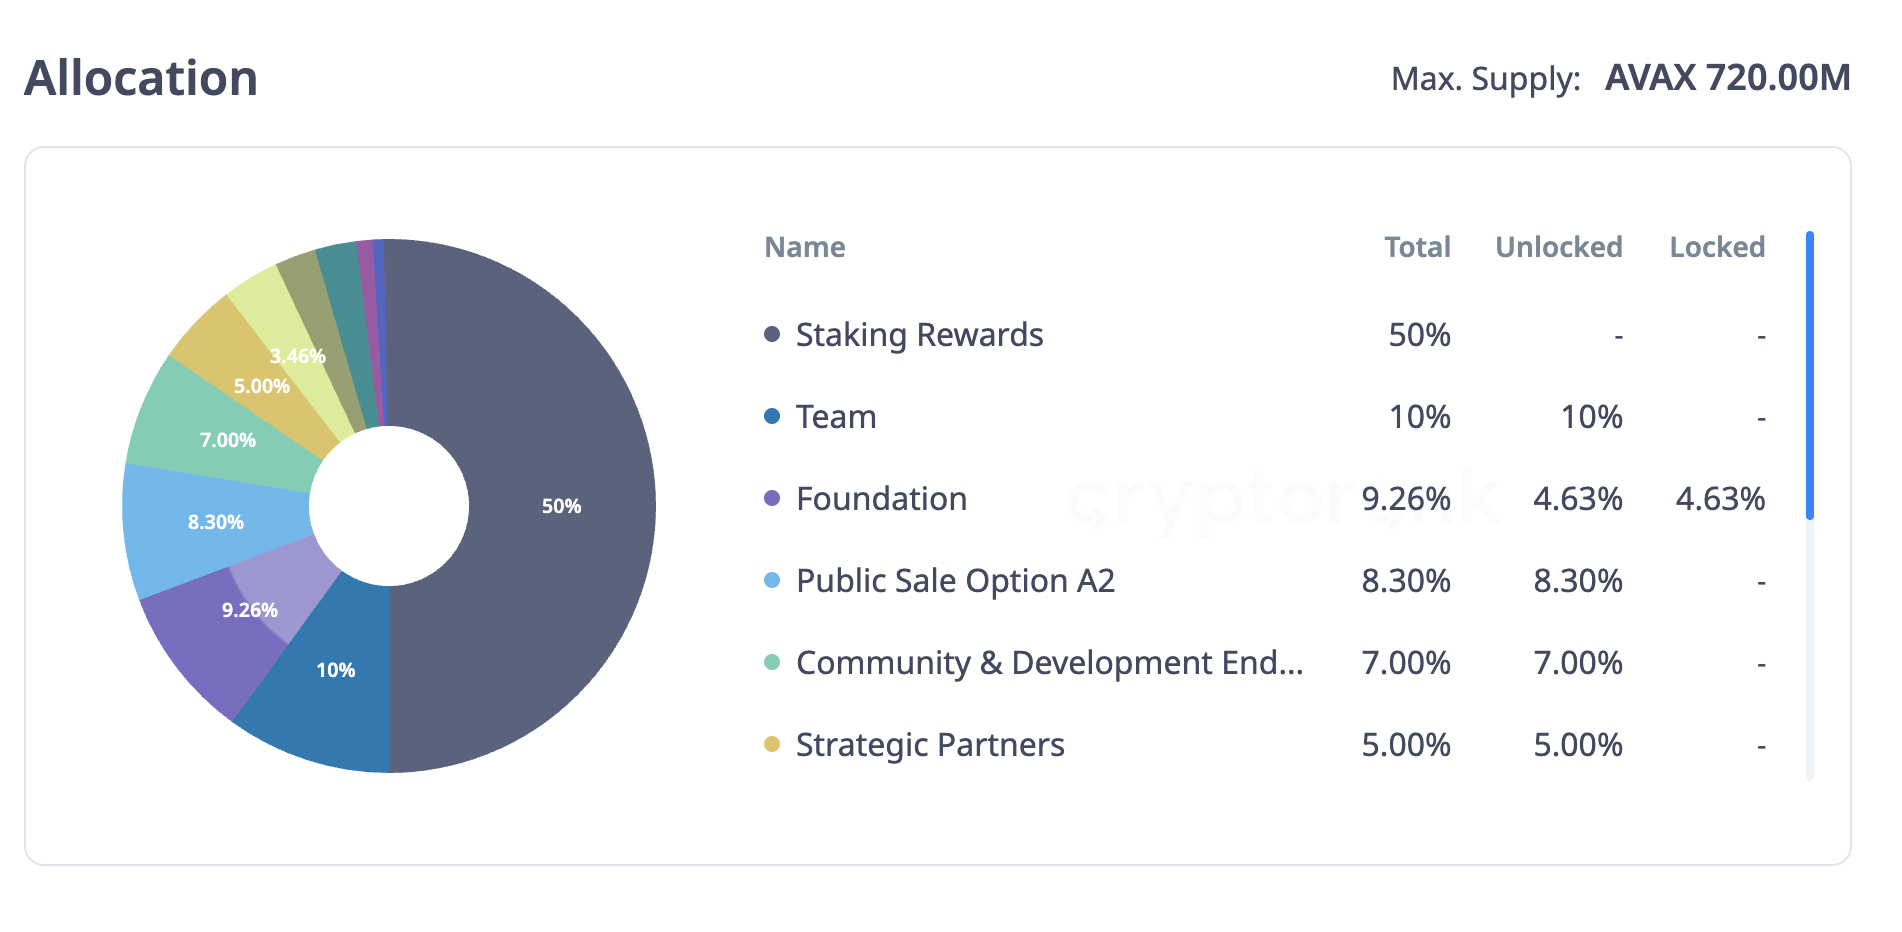This screenshot has height=932, width=1902.
Task: Select the Strategic Partners row label
Action: click(x=930, y=745)
